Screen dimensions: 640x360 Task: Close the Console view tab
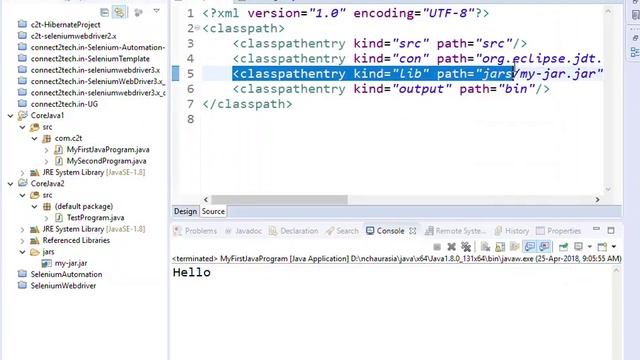click(413, 231)
